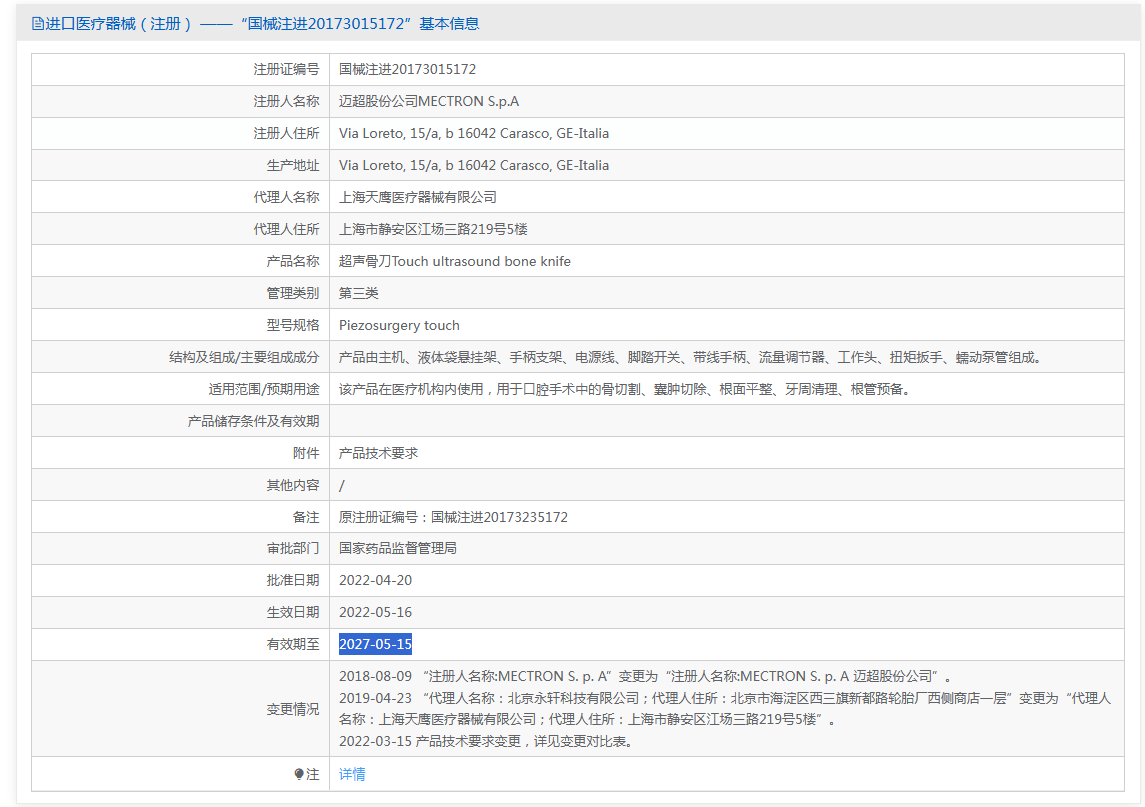Viewport: 1145px width, 807px height.
Task: Click the 2022-03-15 change record line
Action: (x=485, y=741)
